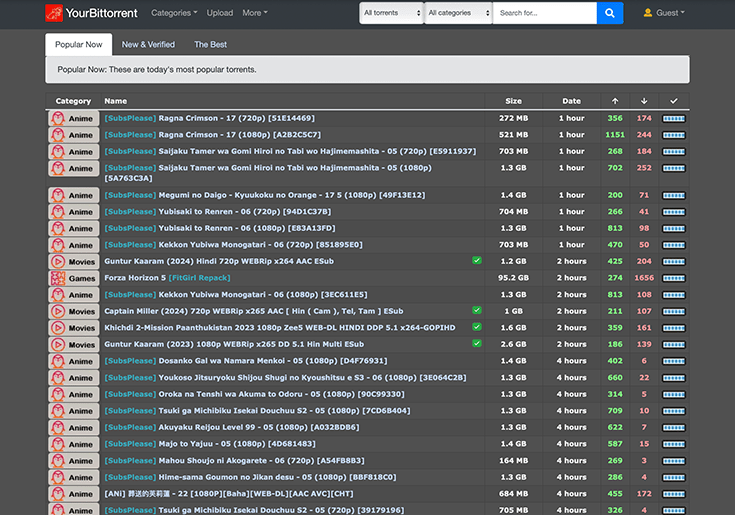Click the 1656 leechers value

pos(644,278)
